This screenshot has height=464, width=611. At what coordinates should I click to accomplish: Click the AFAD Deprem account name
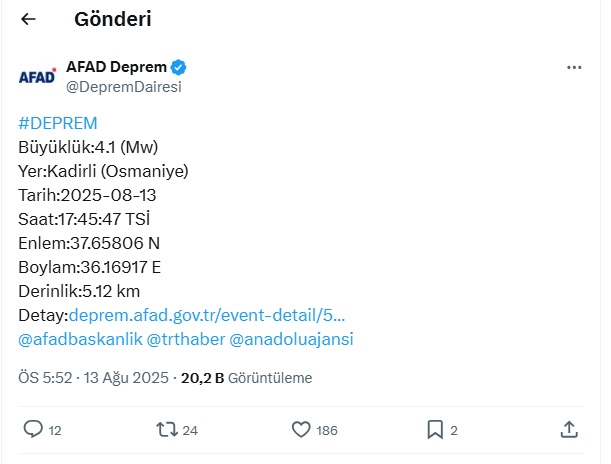(x=117, y=67)
